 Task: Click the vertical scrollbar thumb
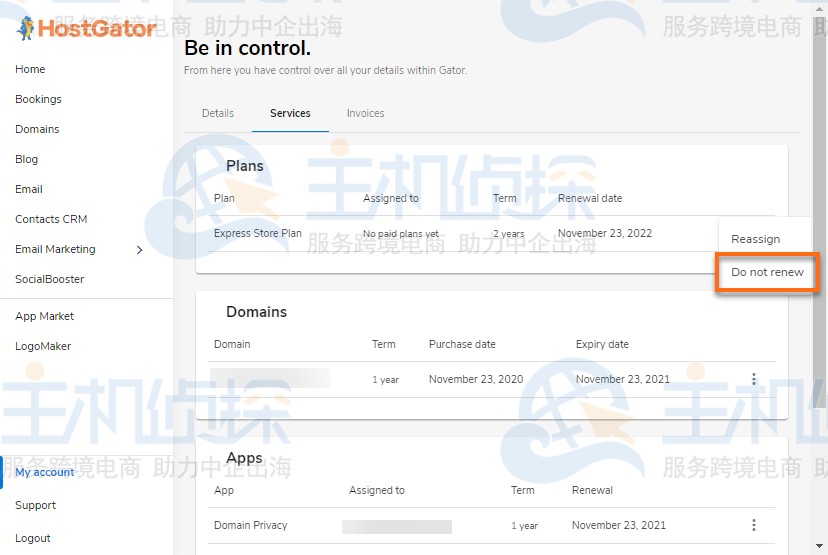[x=819, y=211]
